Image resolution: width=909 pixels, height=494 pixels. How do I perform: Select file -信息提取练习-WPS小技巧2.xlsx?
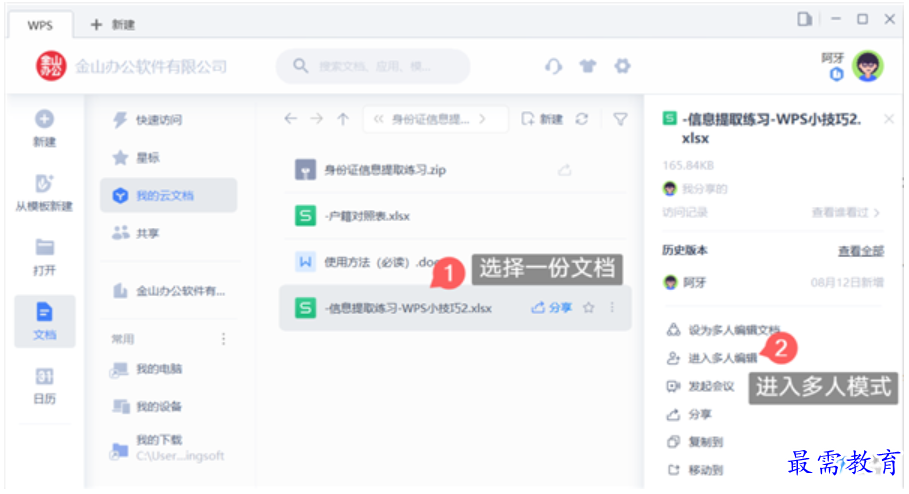pos(455,308)
